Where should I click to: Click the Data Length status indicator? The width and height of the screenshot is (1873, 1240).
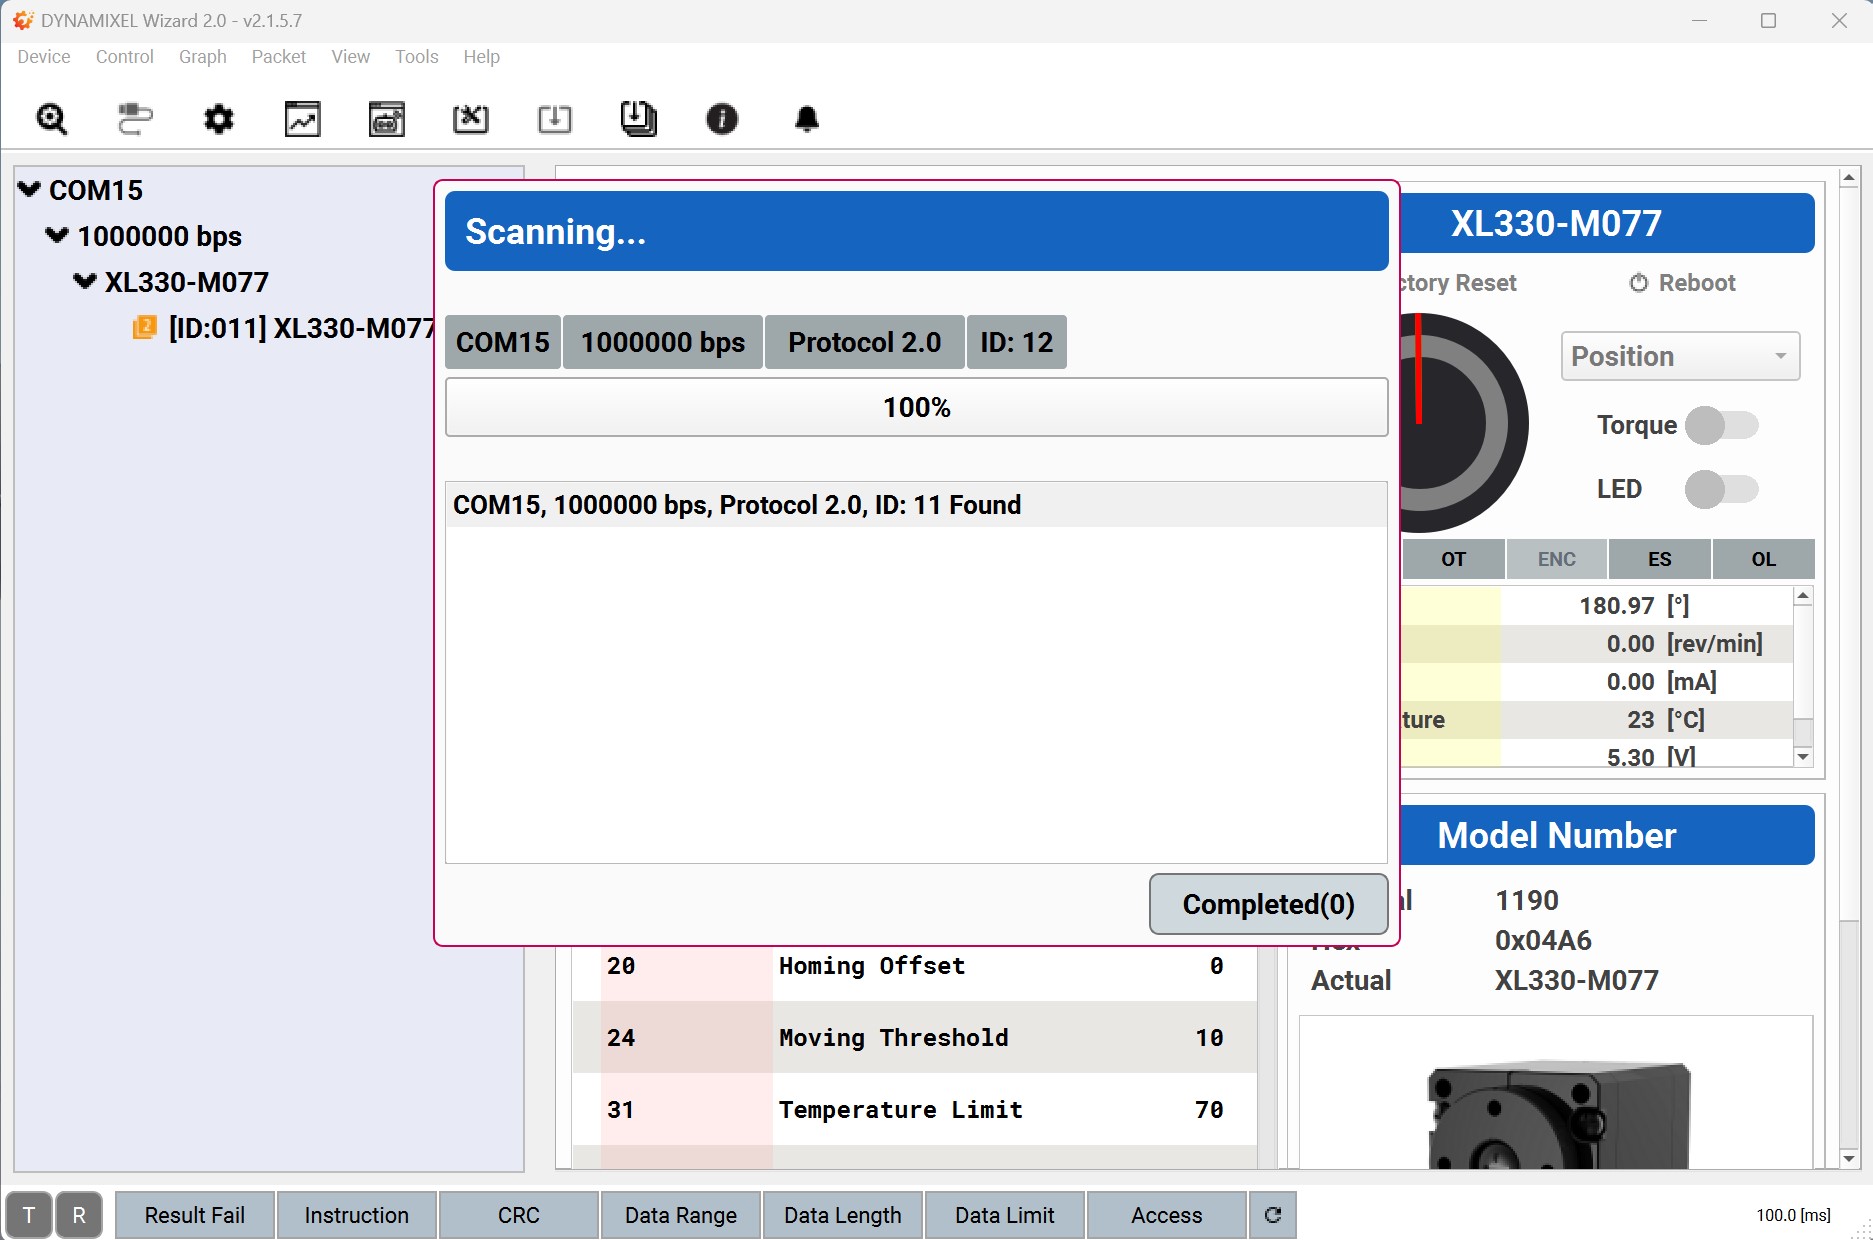click(x=843, y=1215)
